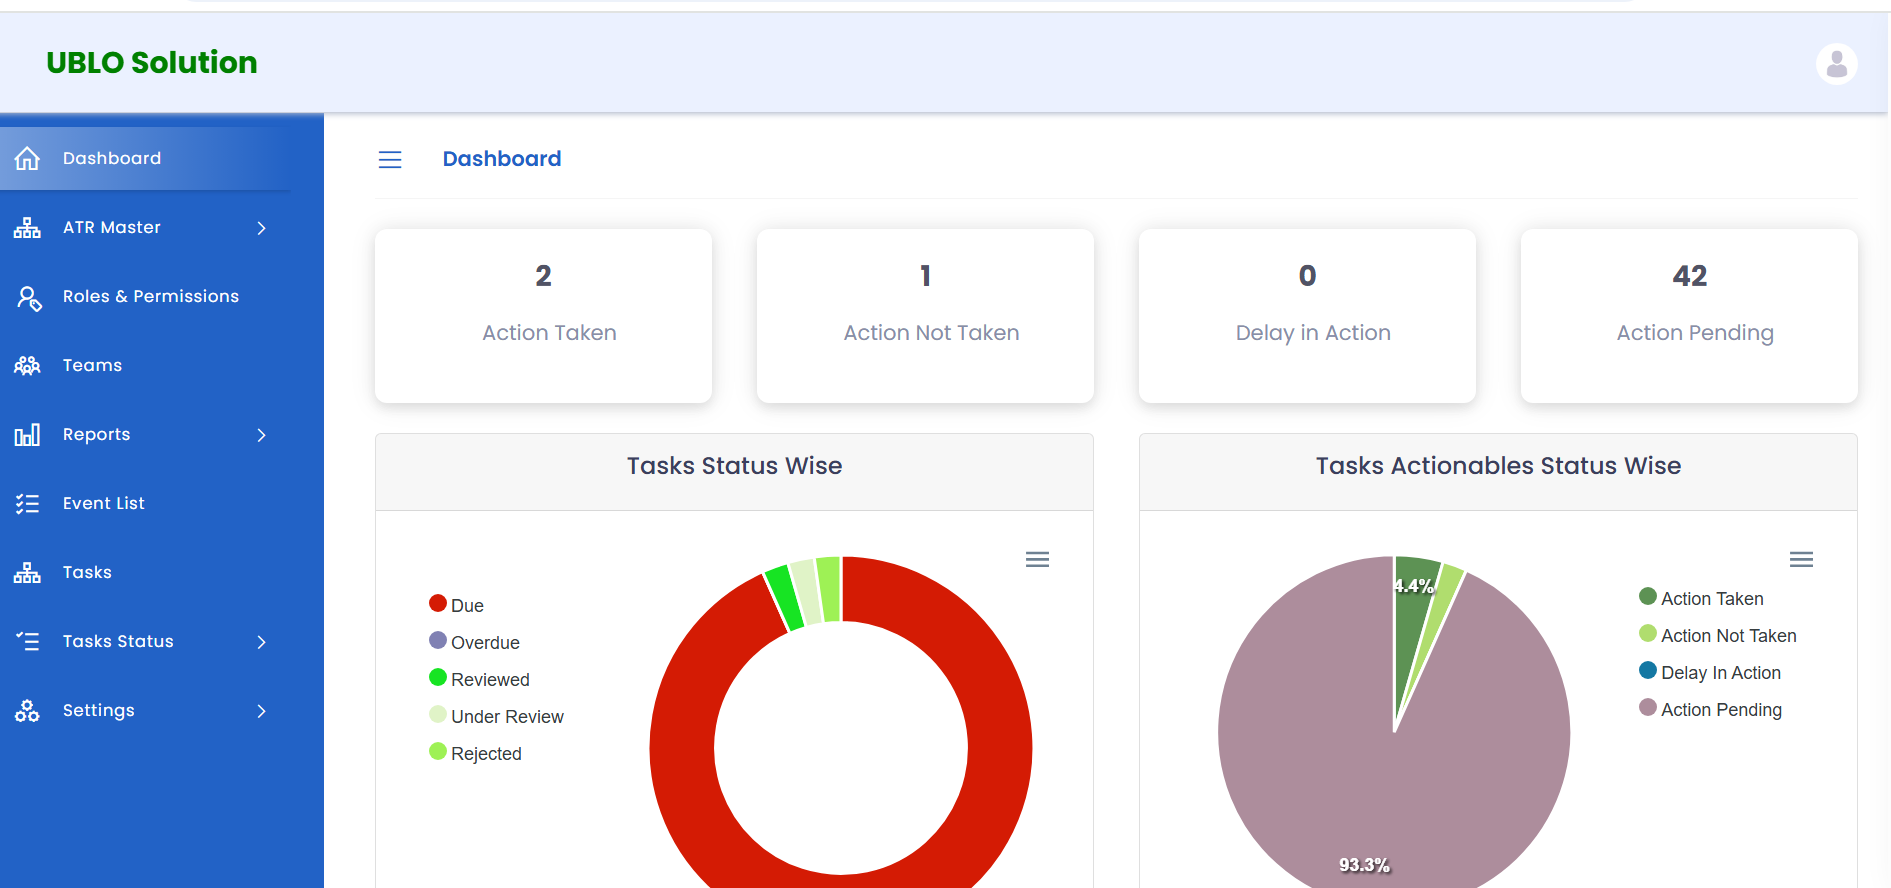Viewport: 1891px width, 888px height.
Task: Click the Dashboard home icon in sidebar
Action: coord(27,159)
